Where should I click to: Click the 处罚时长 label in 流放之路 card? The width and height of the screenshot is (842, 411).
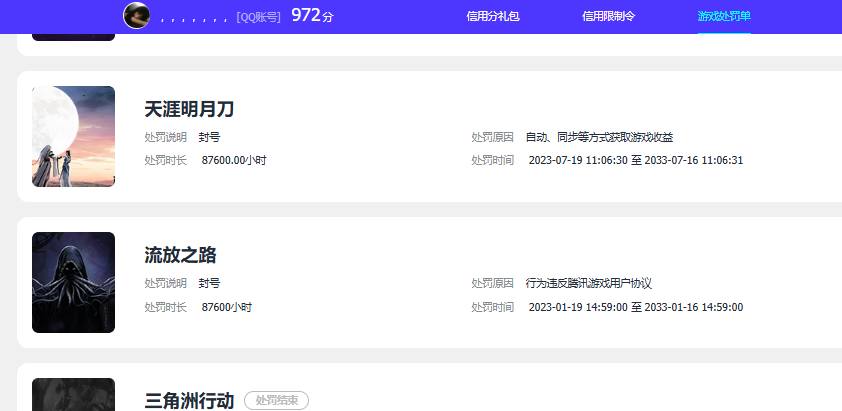pos(165,307)
